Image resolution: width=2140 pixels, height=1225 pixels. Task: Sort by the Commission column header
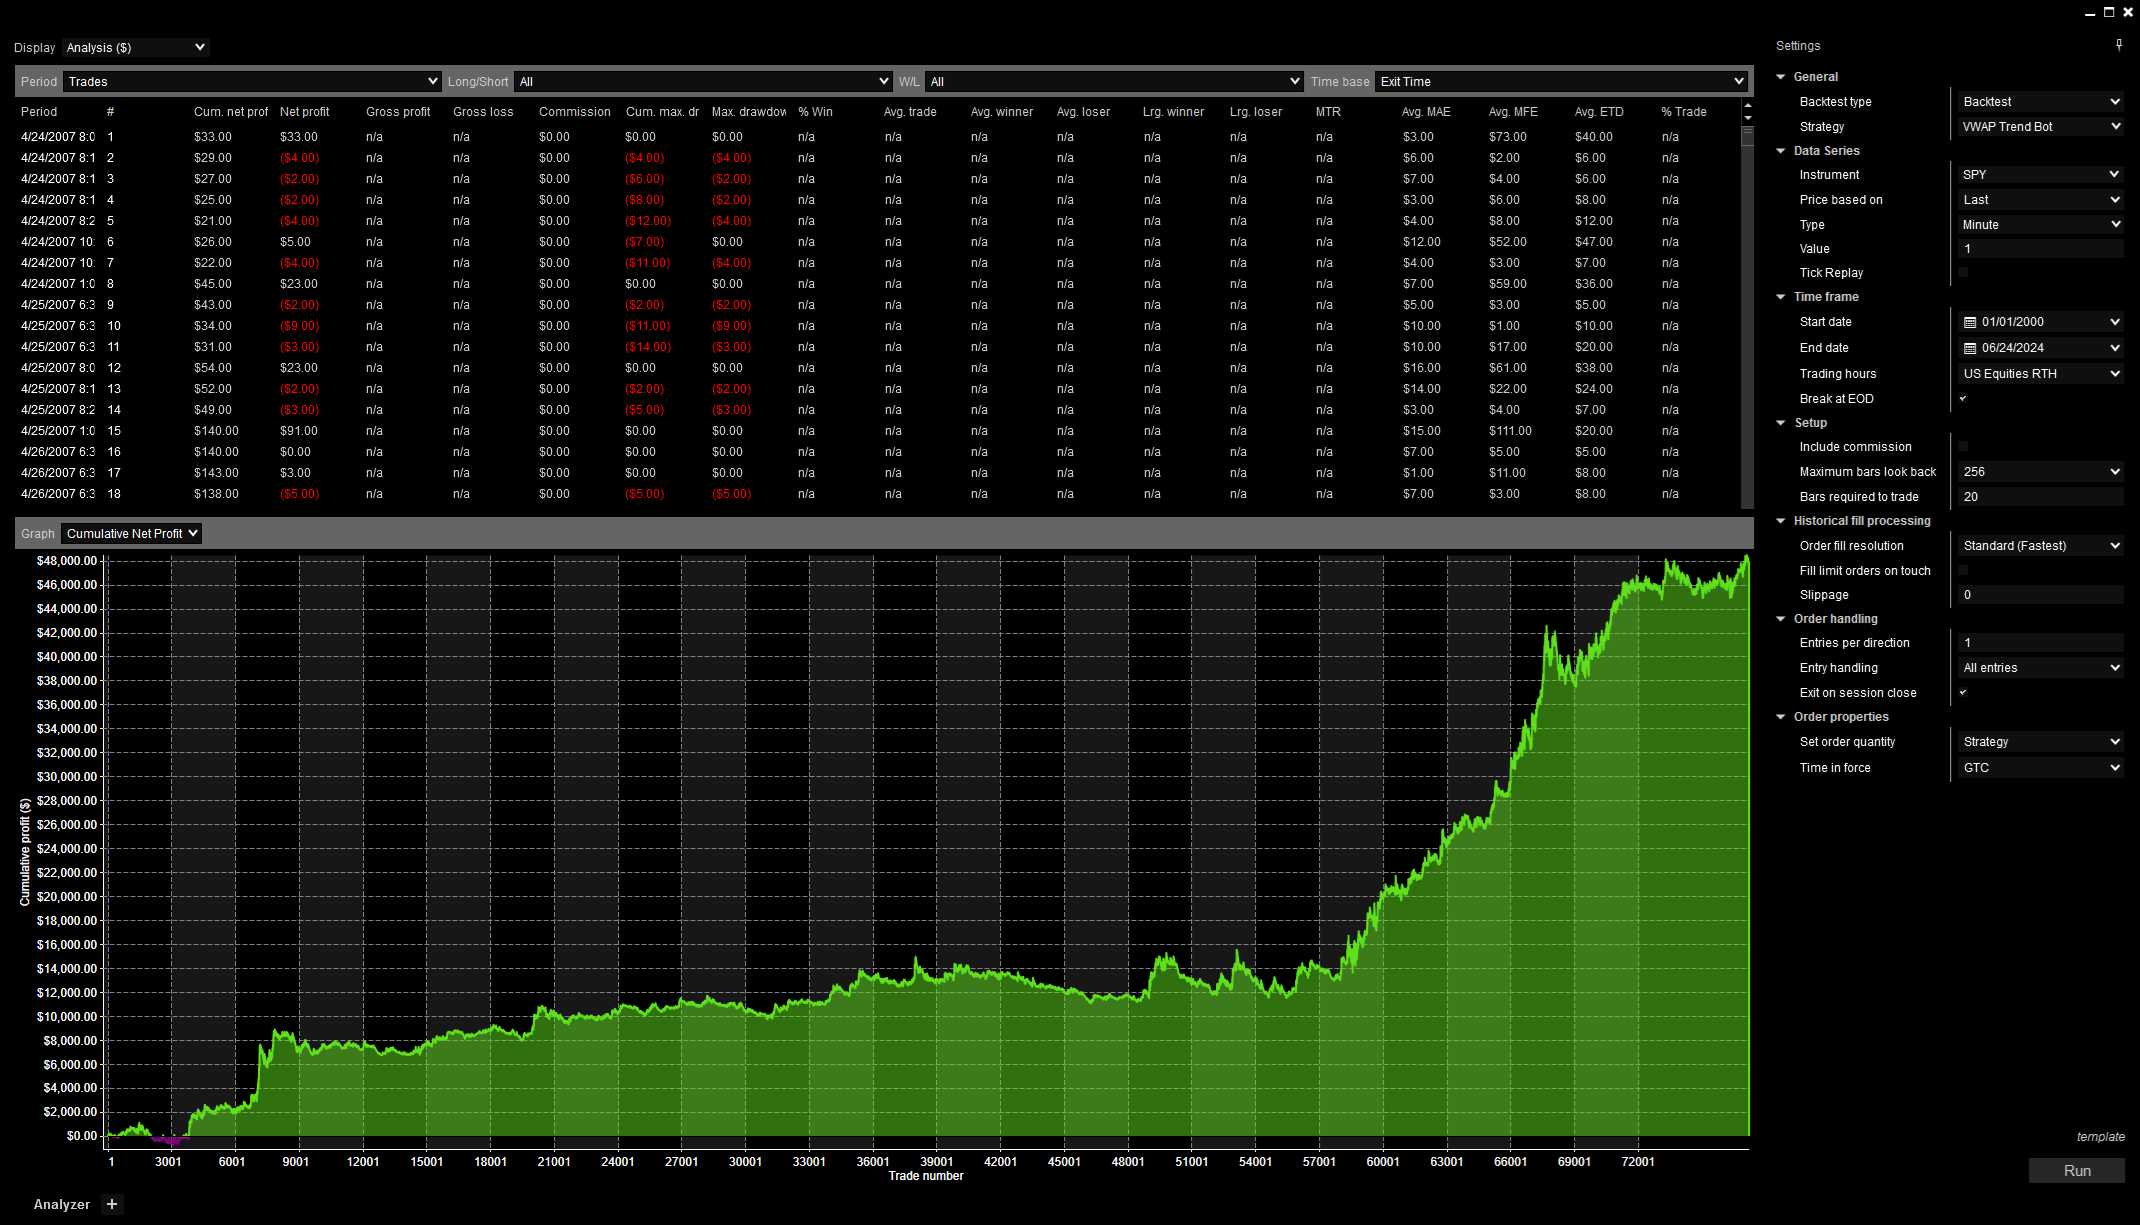tap(574, 112)
